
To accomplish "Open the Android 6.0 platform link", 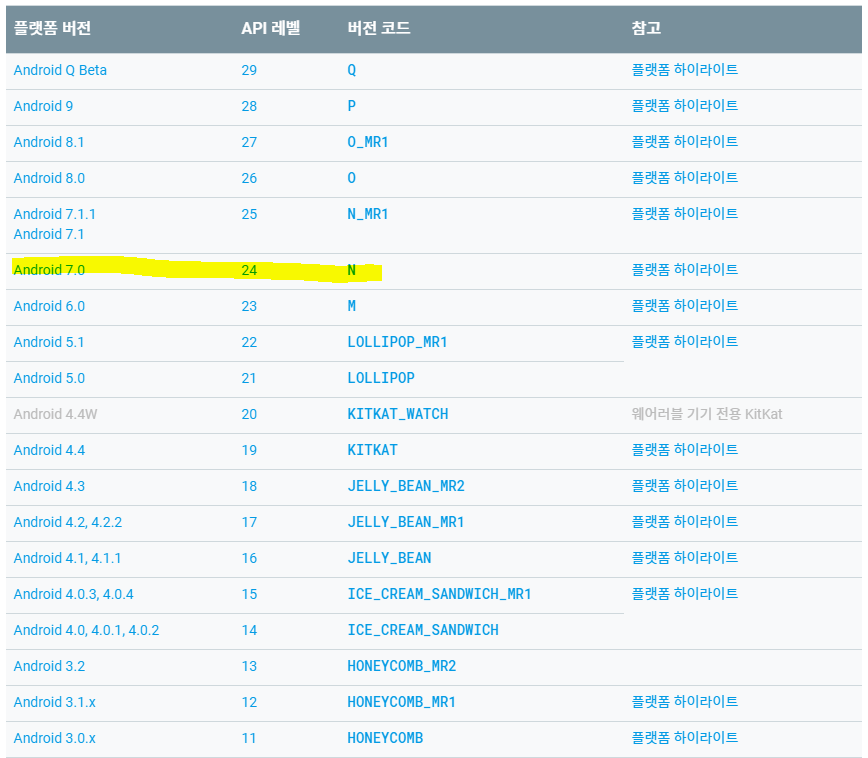I will click(49, 306).
